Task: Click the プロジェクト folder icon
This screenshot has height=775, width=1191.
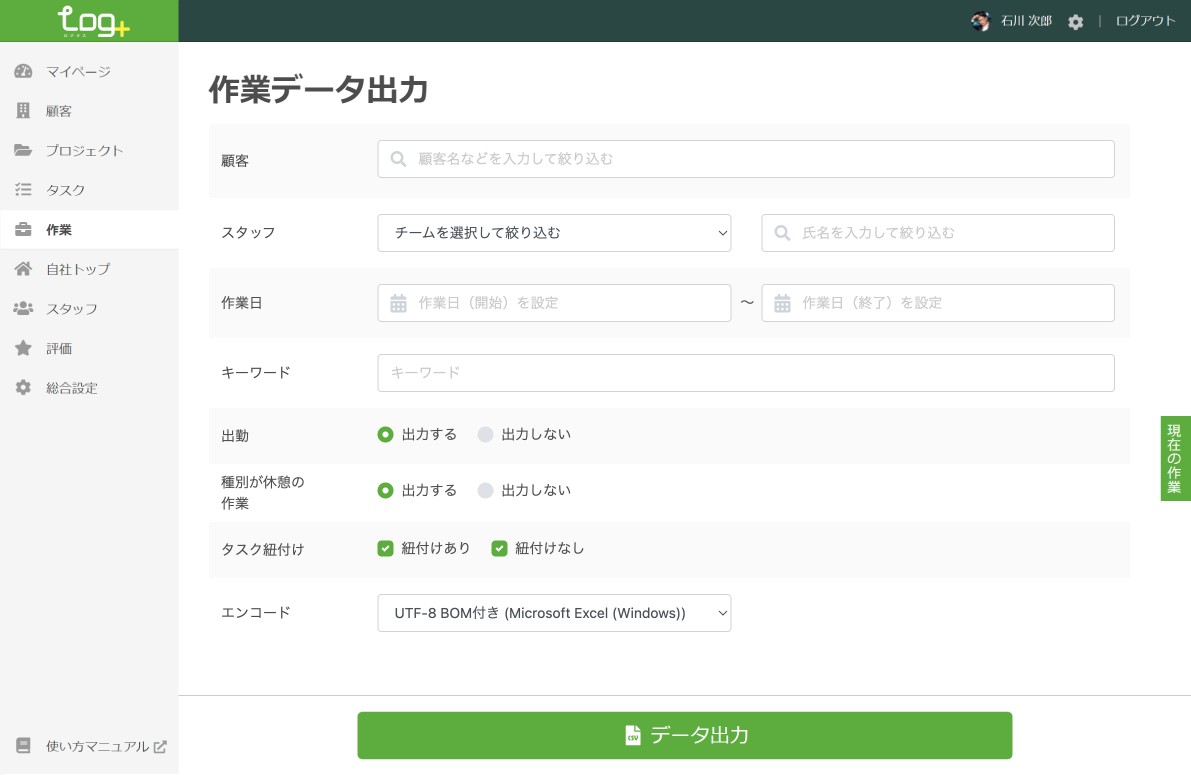Action: 23,151
